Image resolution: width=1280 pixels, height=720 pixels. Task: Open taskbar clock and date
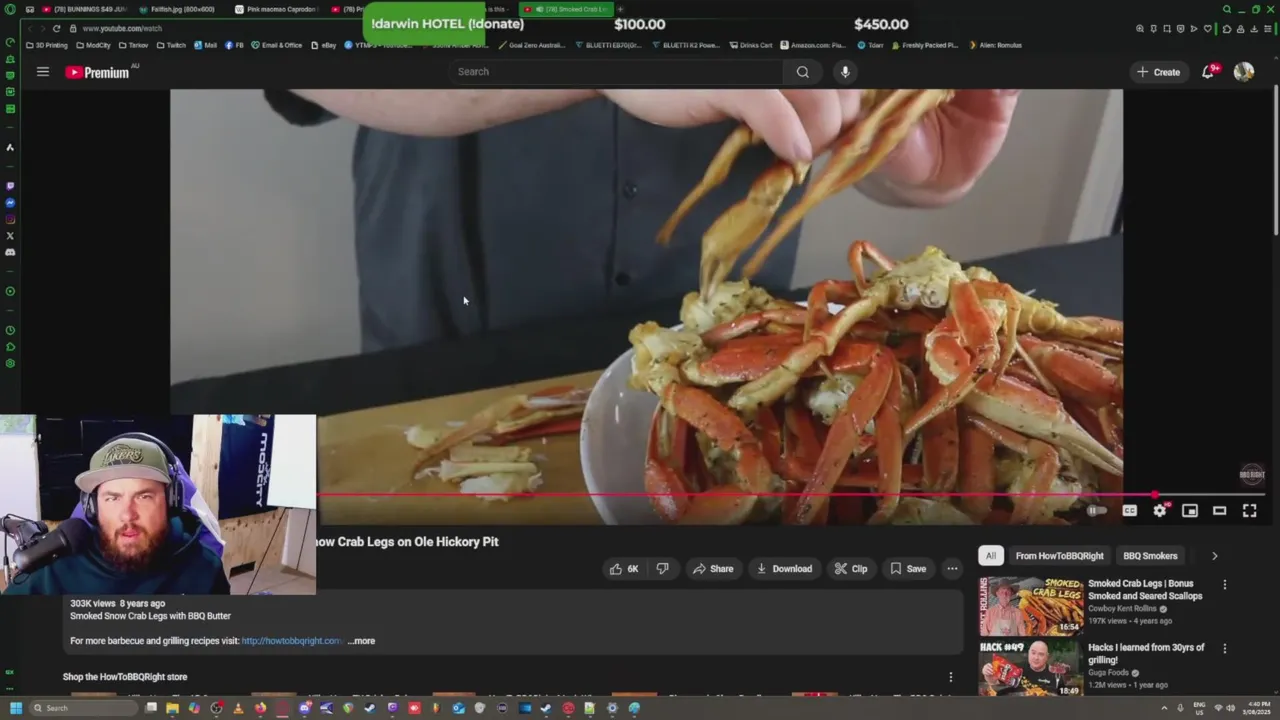click(x=1257, y=708)
